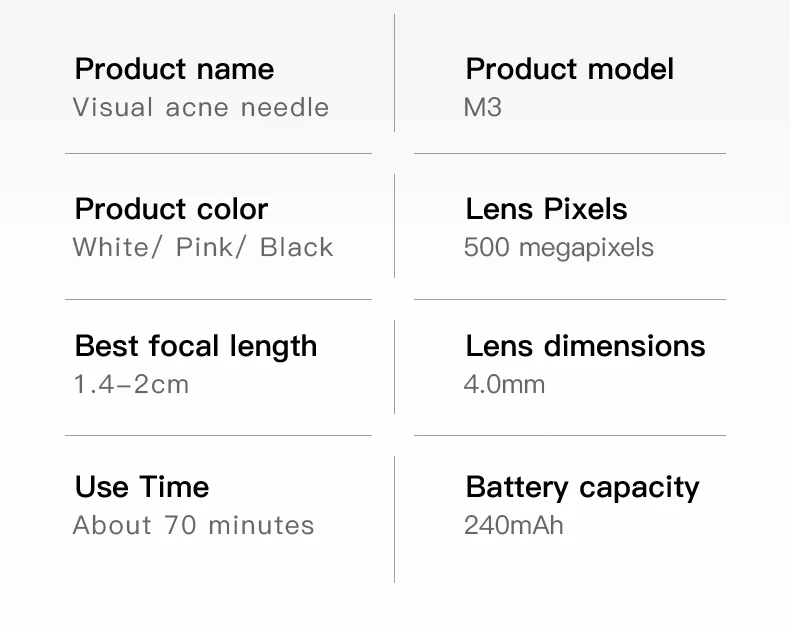Click the horizontal line below "Visual acne needle"
The image size is (790, 631).
(x=218, y=154)
